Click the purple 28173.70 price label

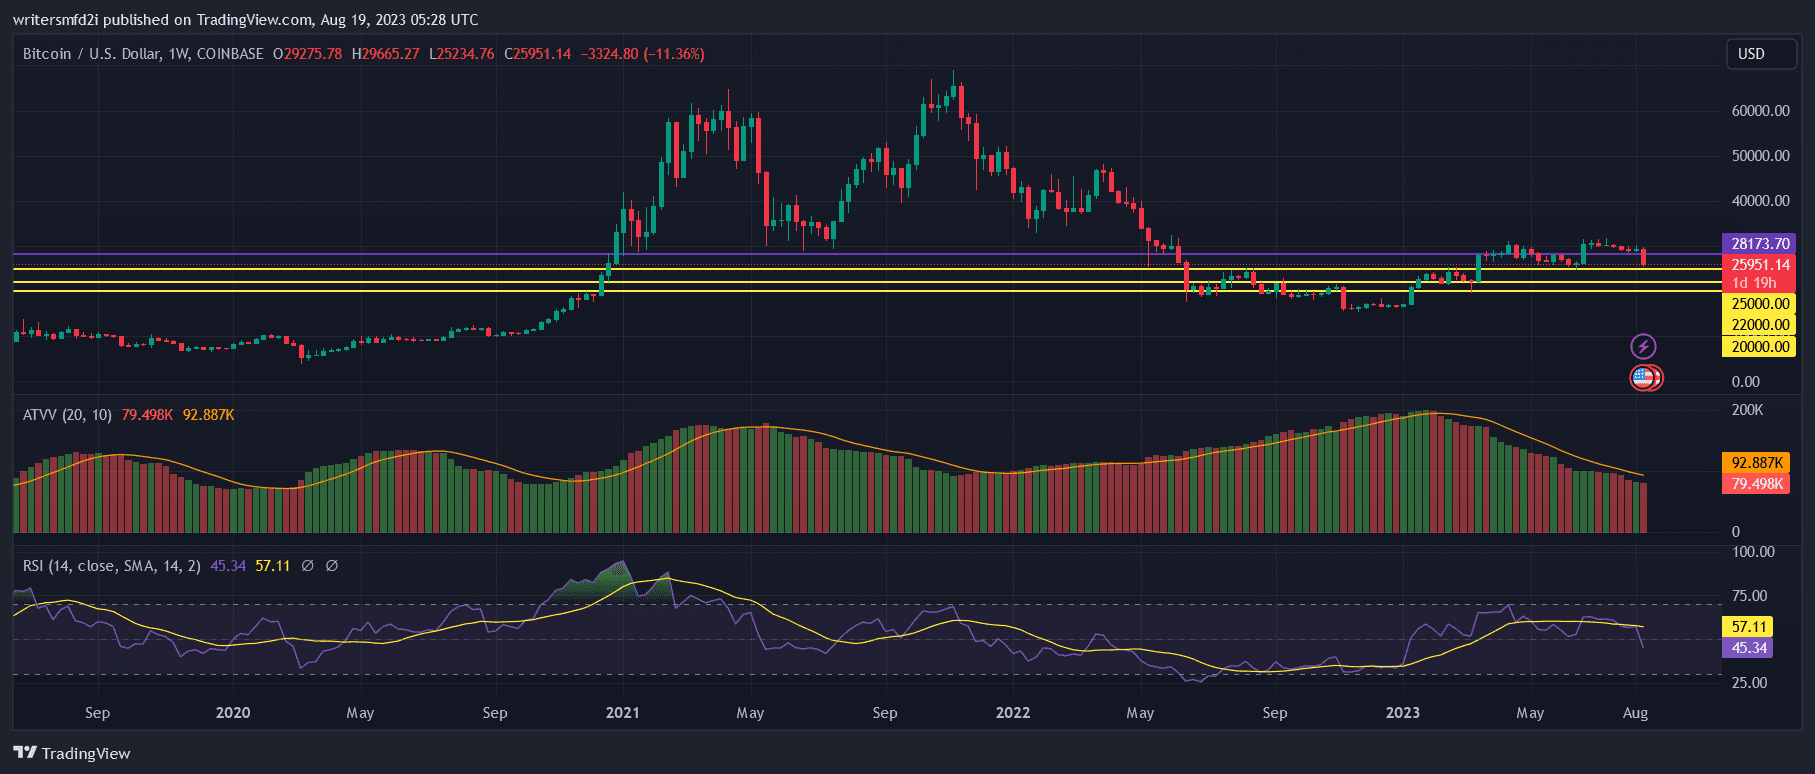(x=1759, y=244)
